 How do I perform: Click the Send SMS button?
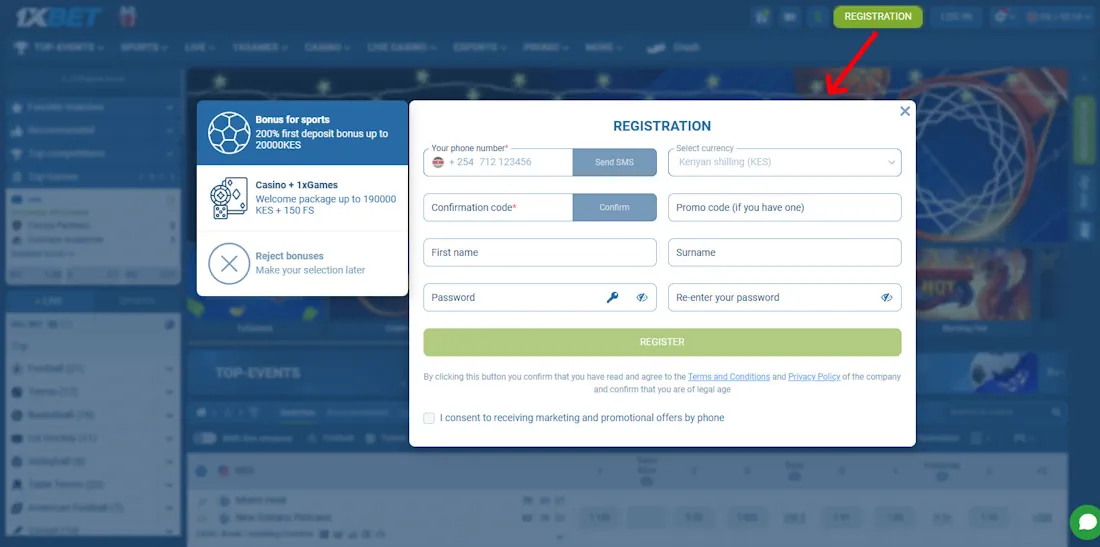(x=615, y=162)
